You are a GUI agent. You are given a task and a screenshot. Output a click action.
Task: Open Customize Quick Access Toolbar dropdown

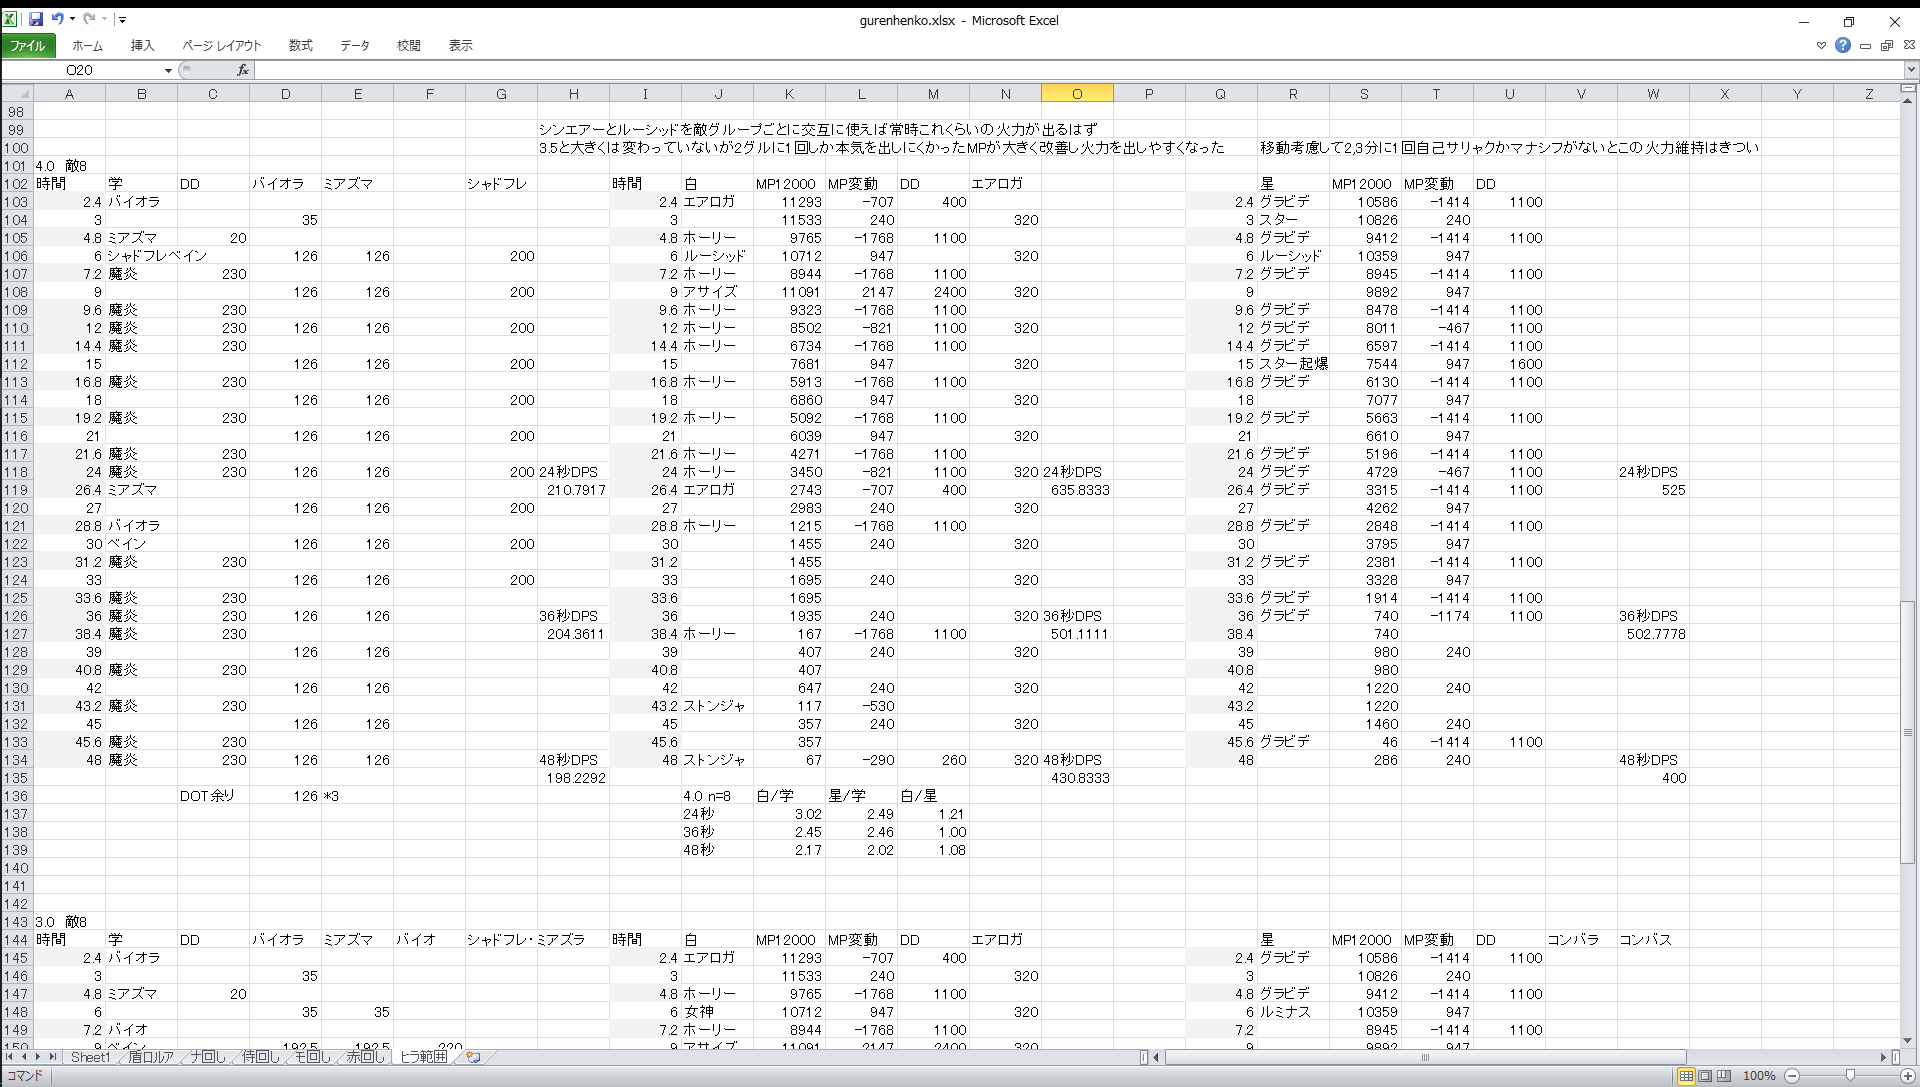click(122, 19)
